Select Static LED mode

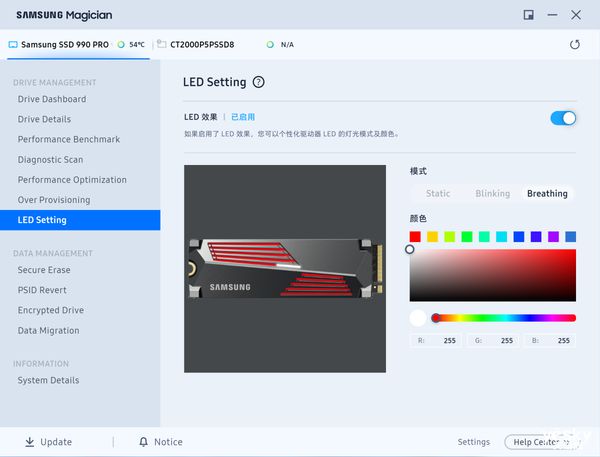(x=438, y=193)
